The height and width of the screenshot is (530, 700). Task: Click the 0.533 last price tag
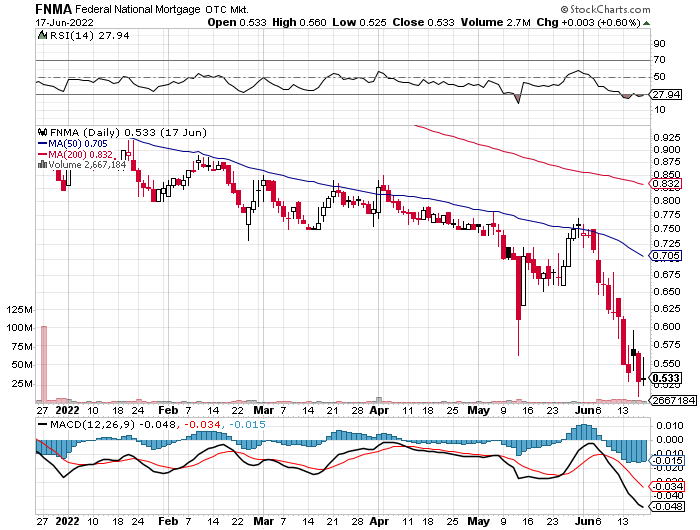(x=665, y=378)
